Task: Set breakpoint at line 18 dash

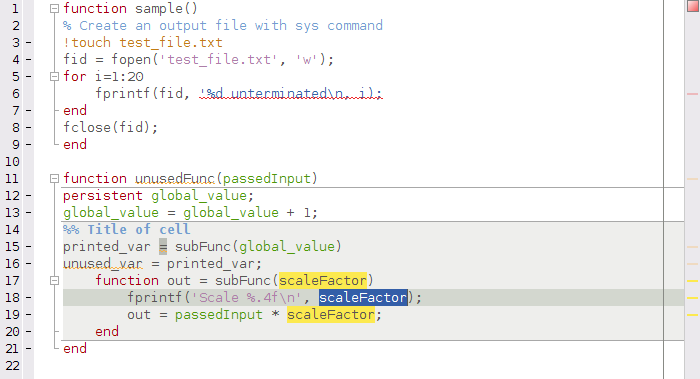Action: 29,297
